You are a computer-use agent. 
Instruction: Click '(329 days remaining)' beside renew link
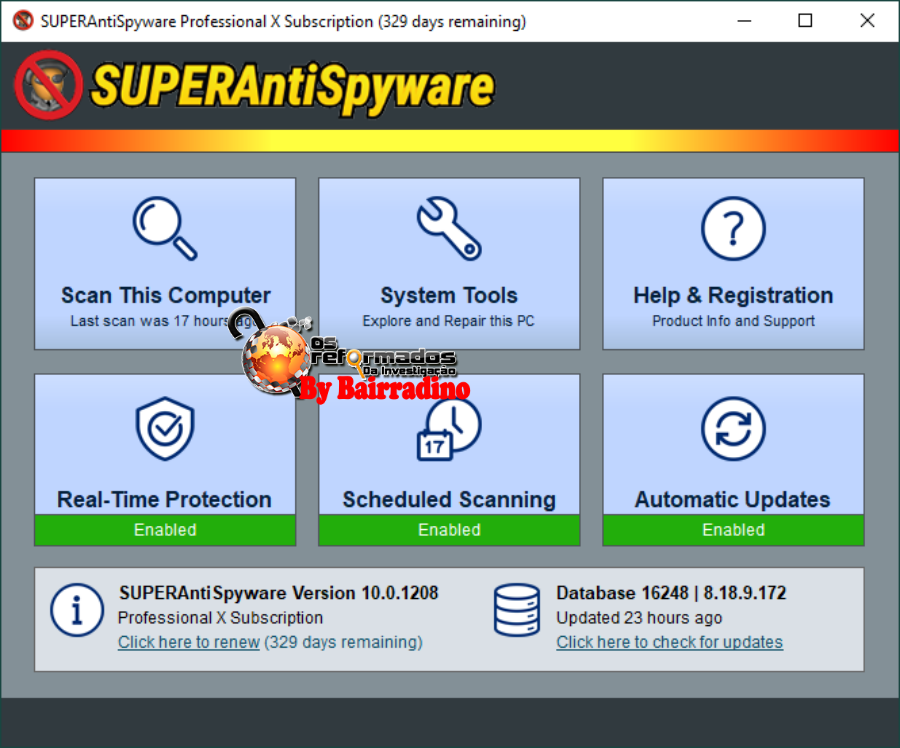343,642
